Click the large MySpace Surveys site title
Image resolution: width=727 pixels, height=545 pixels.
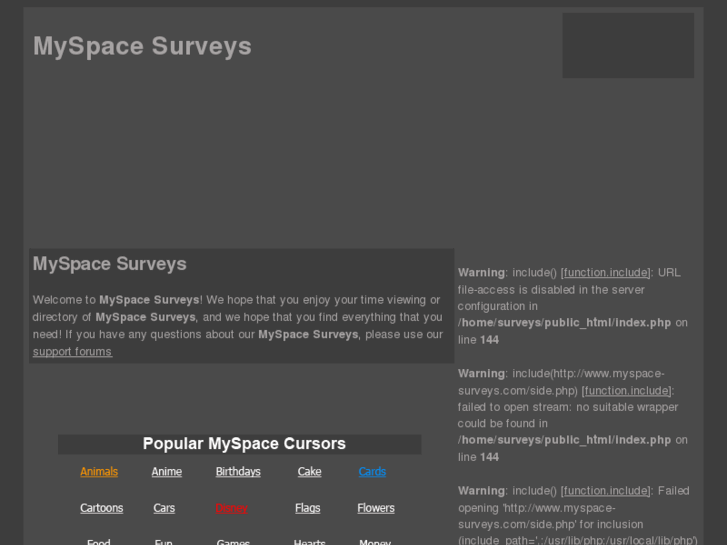142,46
